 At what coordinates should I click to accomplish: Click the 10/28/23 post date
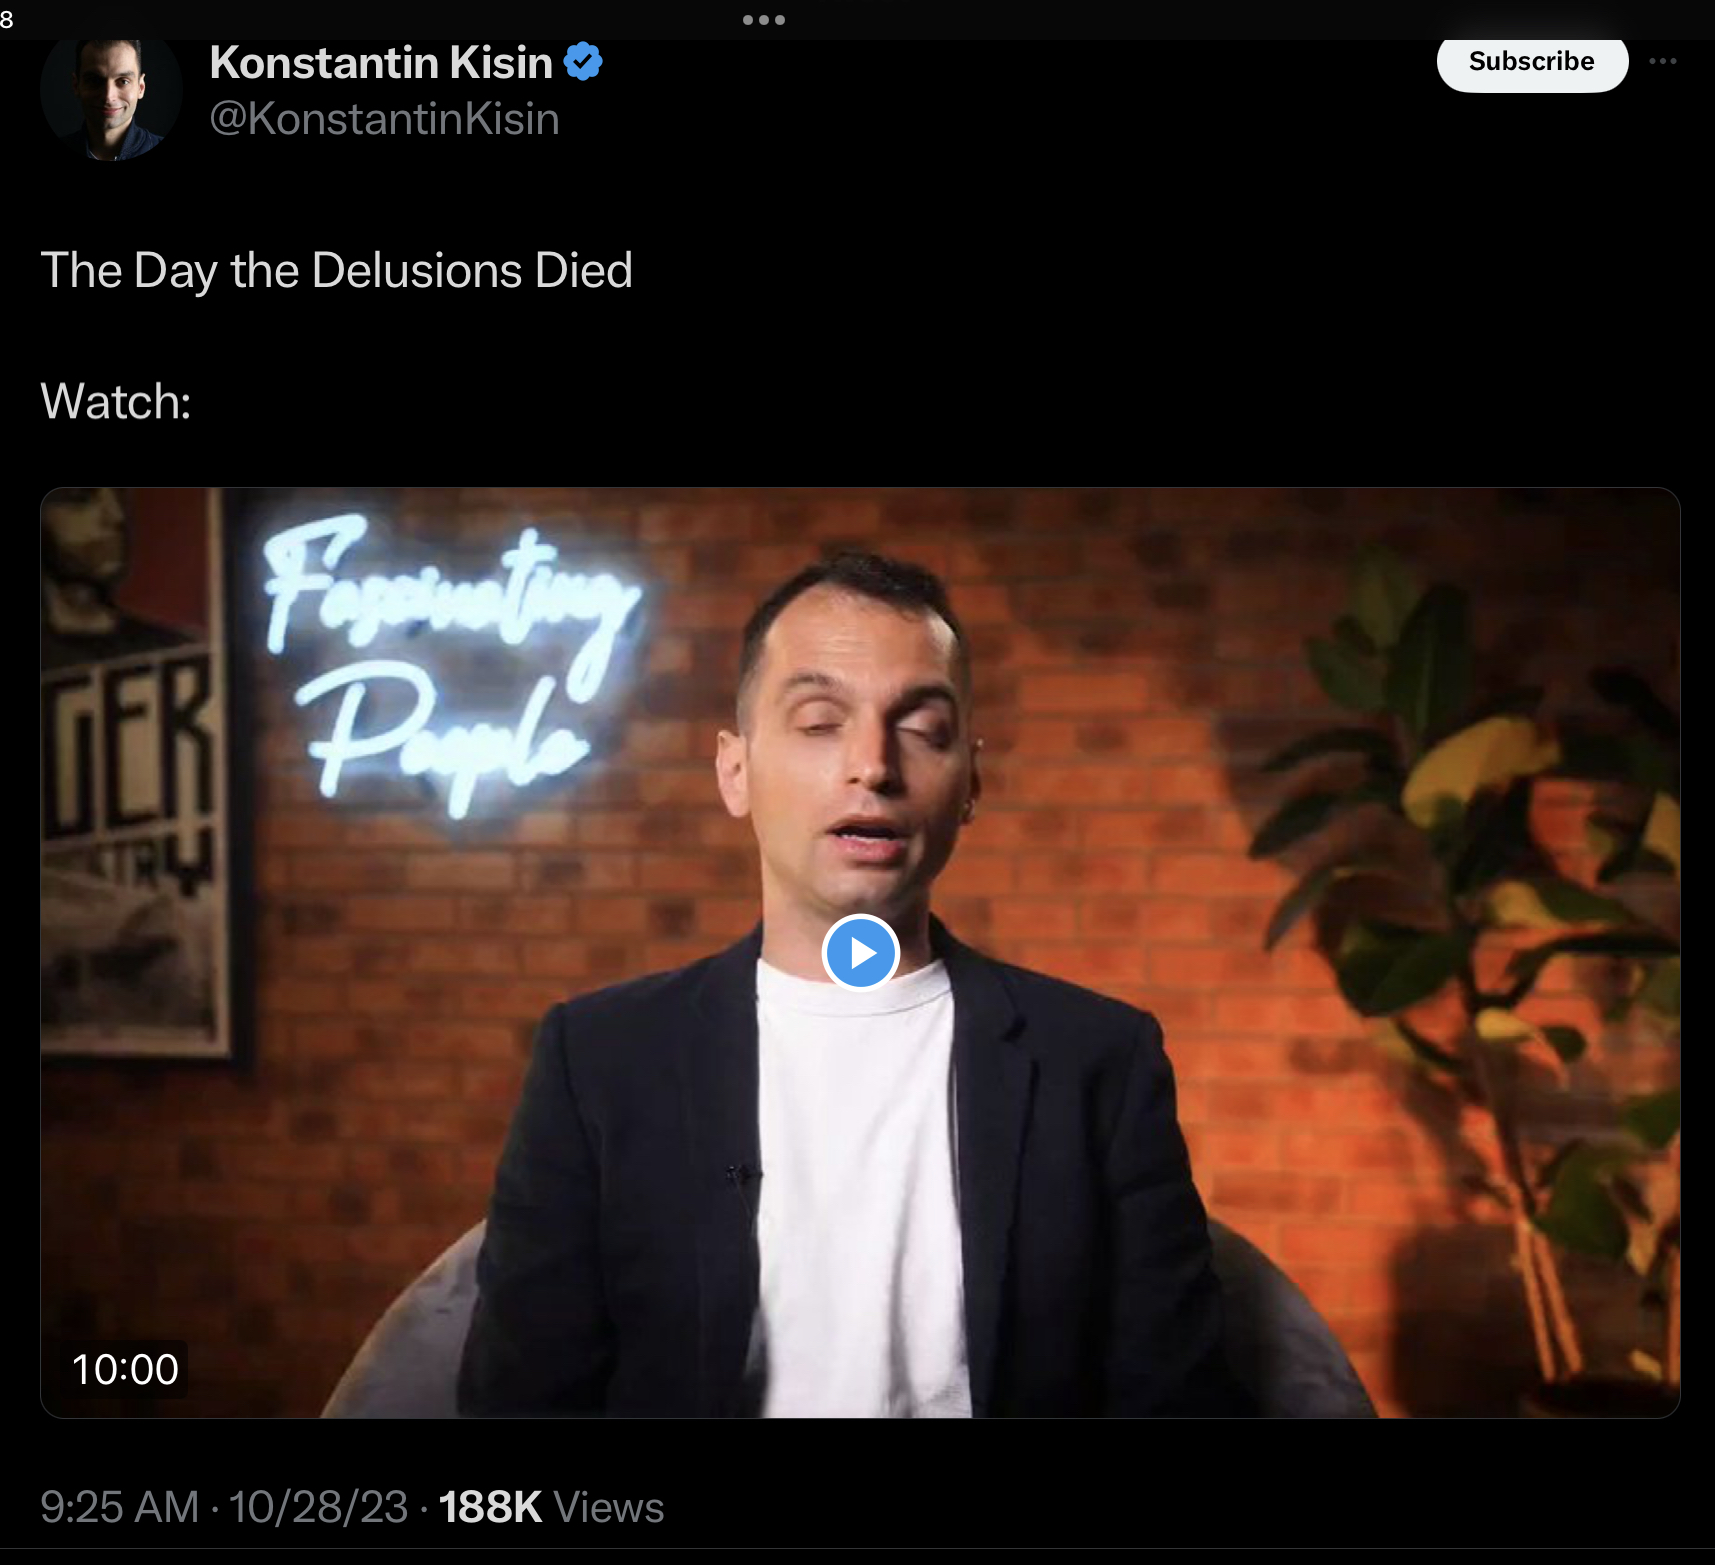(318, 1507)
